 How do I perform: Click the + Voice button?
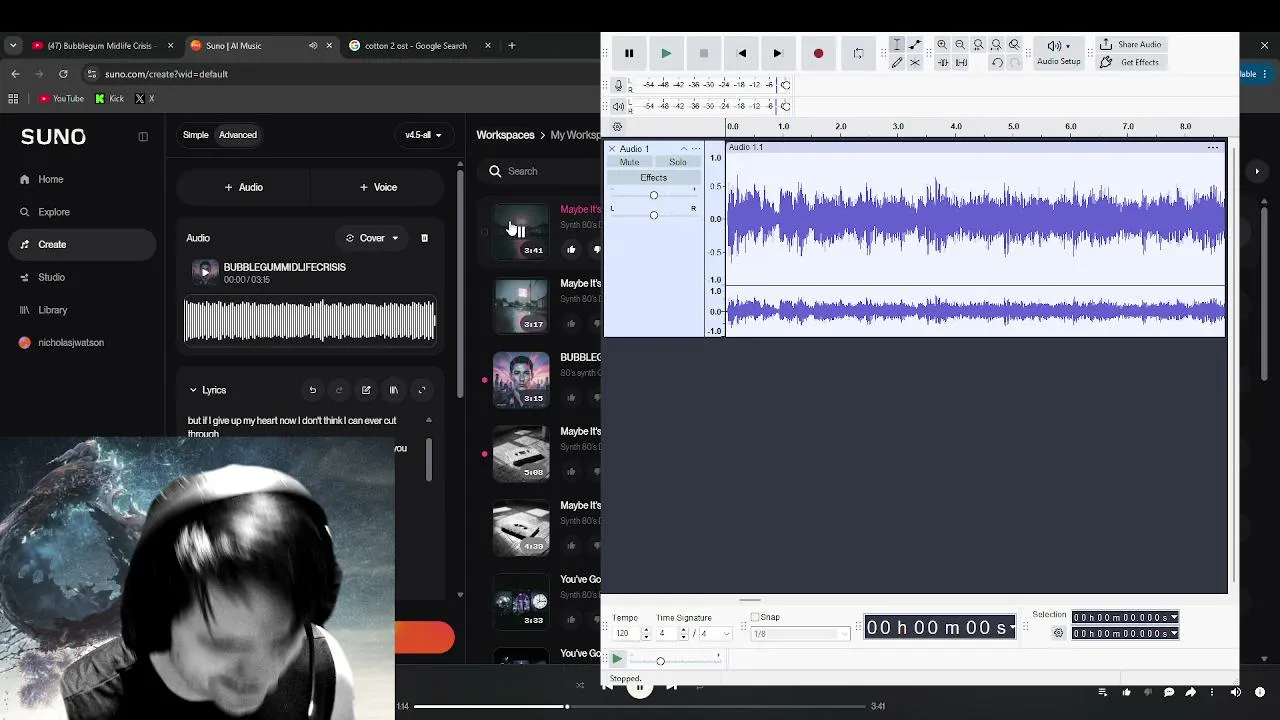(378, 187)
